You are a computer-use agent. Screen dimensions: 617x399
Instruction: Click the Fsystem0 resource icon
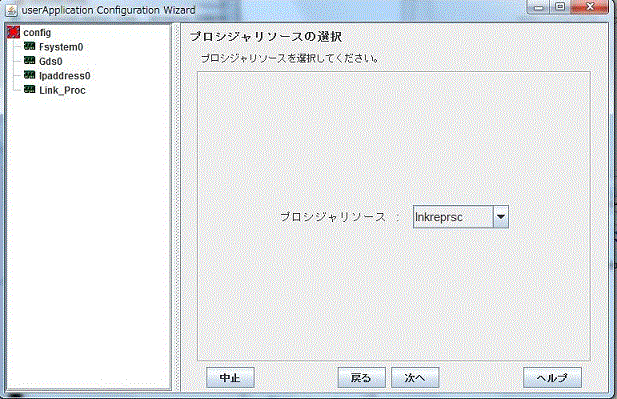30,46
